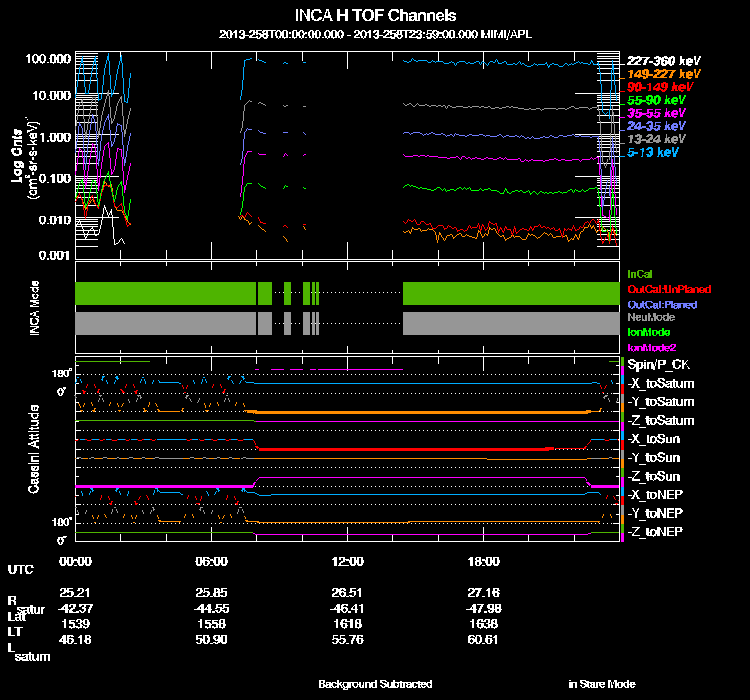Pick the green 55-90 keV legend label
The image size is (750, 700).
pos(657,100)
